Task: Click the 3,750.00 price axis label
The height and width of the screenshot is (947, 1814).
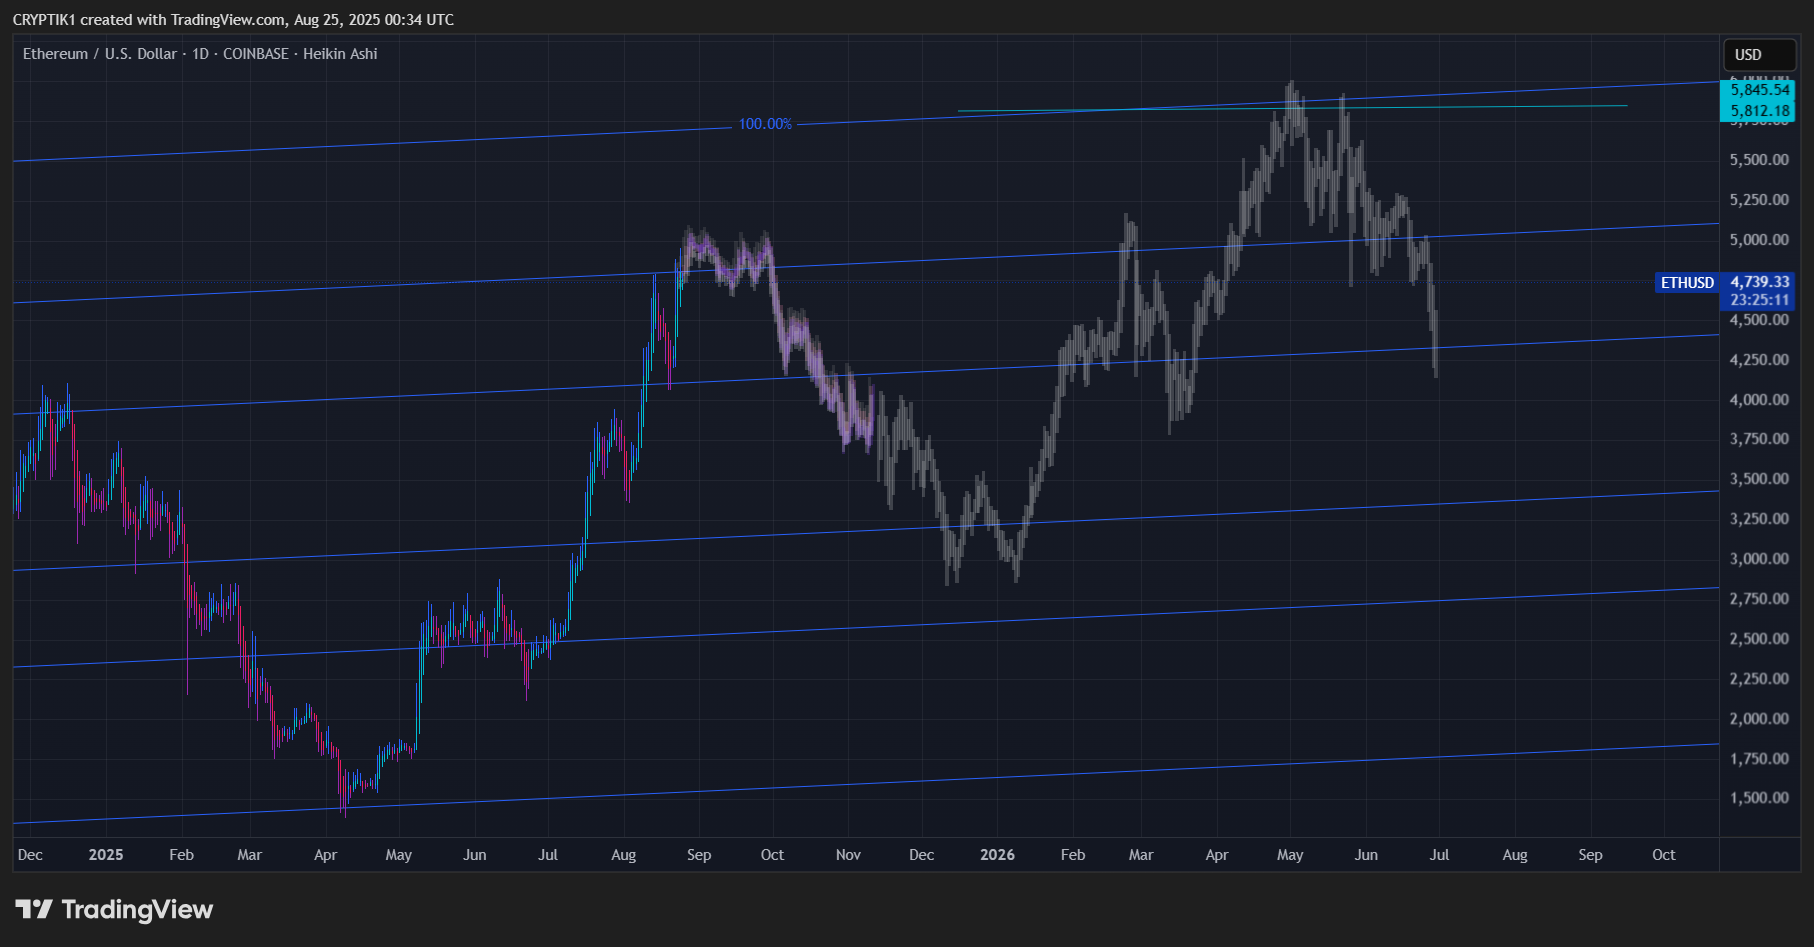Action: coord(1759,439)
